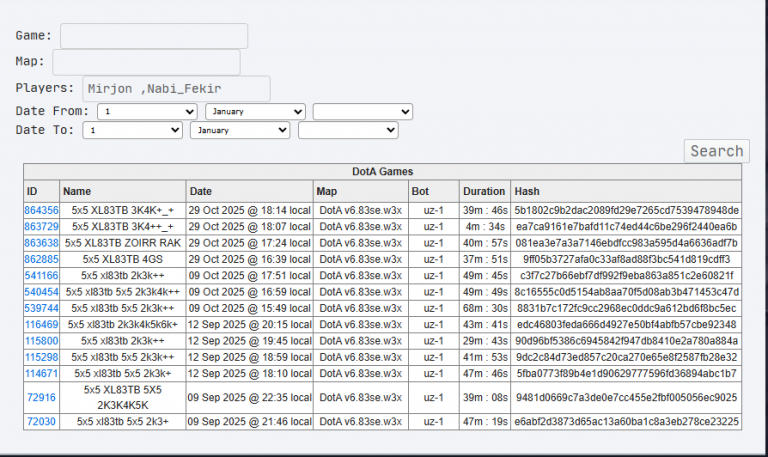Open game ID 862885 link
768x457 pixels.
[41, 259]
